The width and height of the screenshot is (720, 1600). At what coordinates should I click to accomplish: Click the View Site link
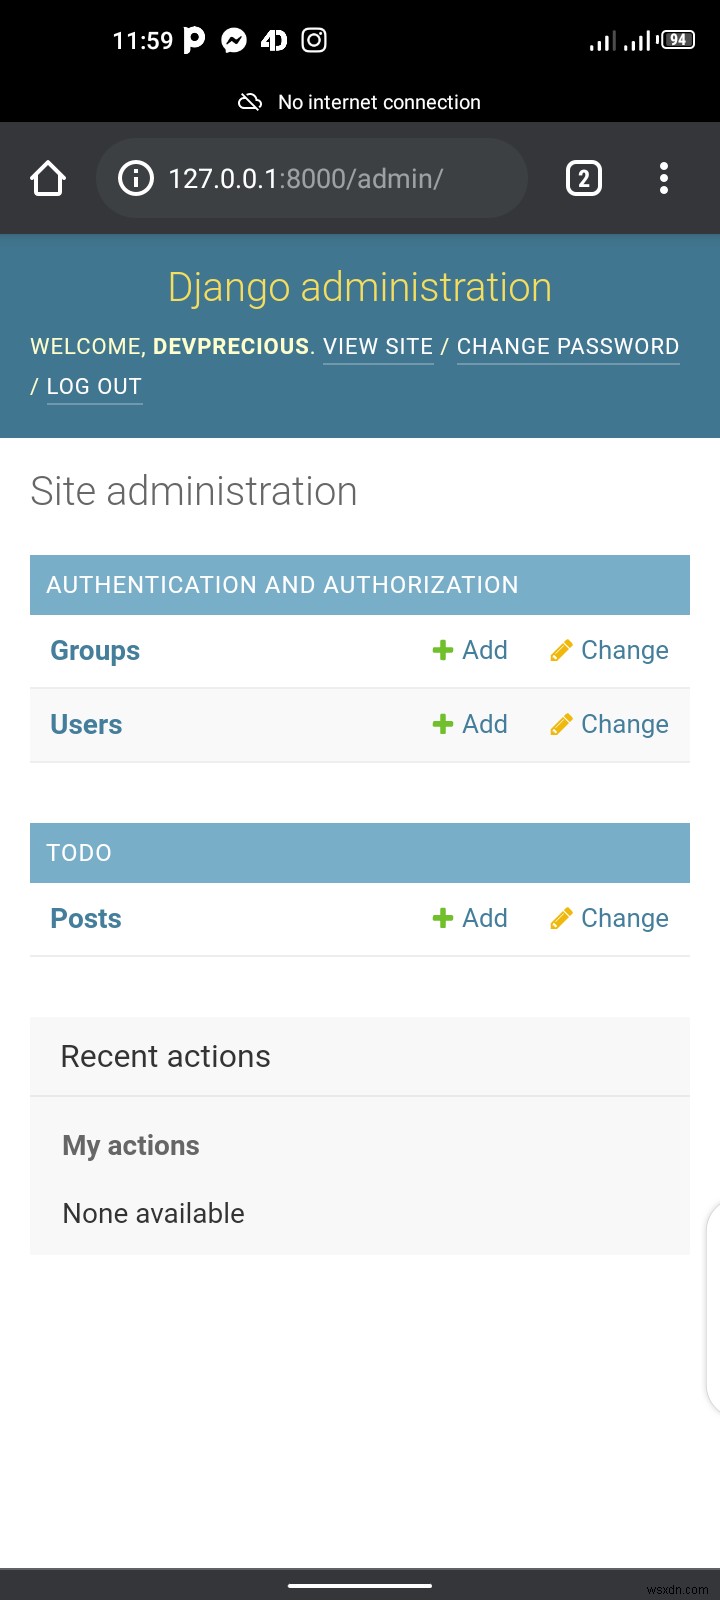click(378, 347)
